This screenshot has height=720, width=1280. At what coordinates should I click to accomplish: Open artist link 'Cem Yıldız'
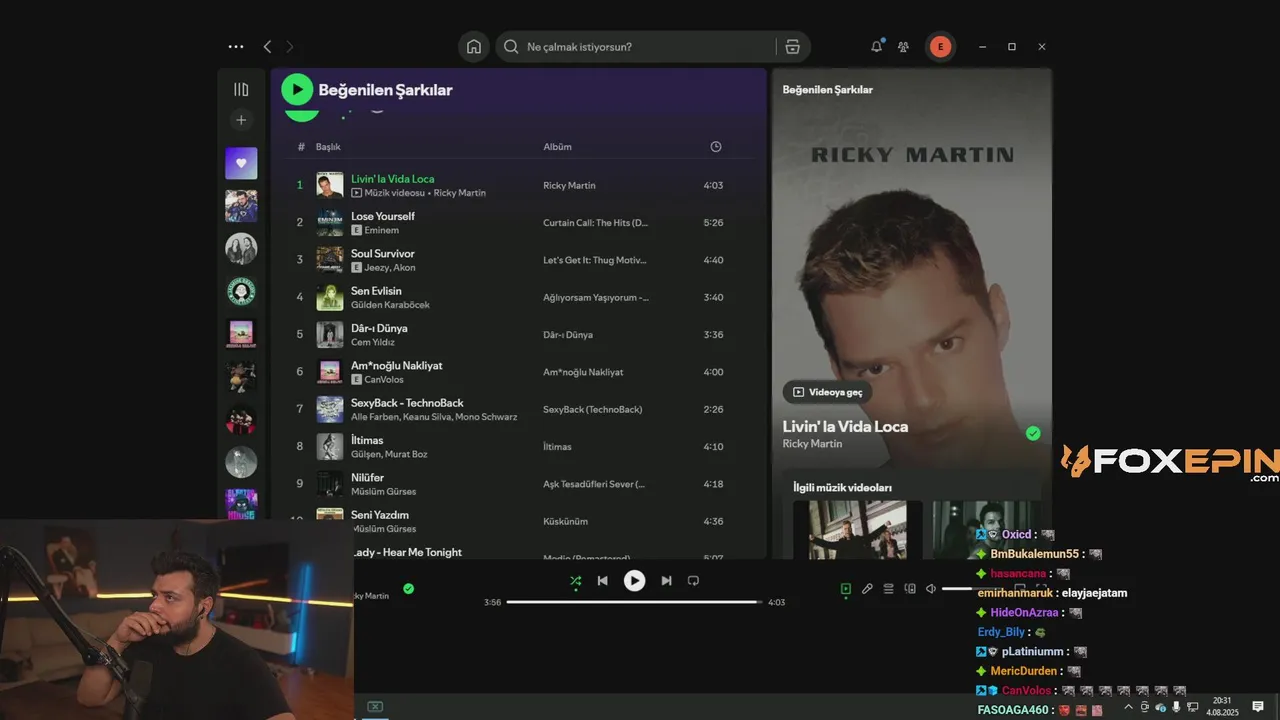pyautogui.click(x=373, y=342)
